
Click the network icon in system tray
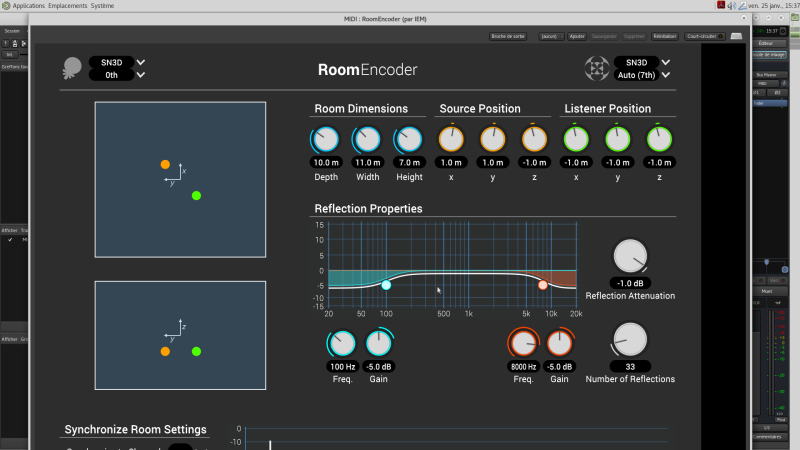(x=742, y=6)
